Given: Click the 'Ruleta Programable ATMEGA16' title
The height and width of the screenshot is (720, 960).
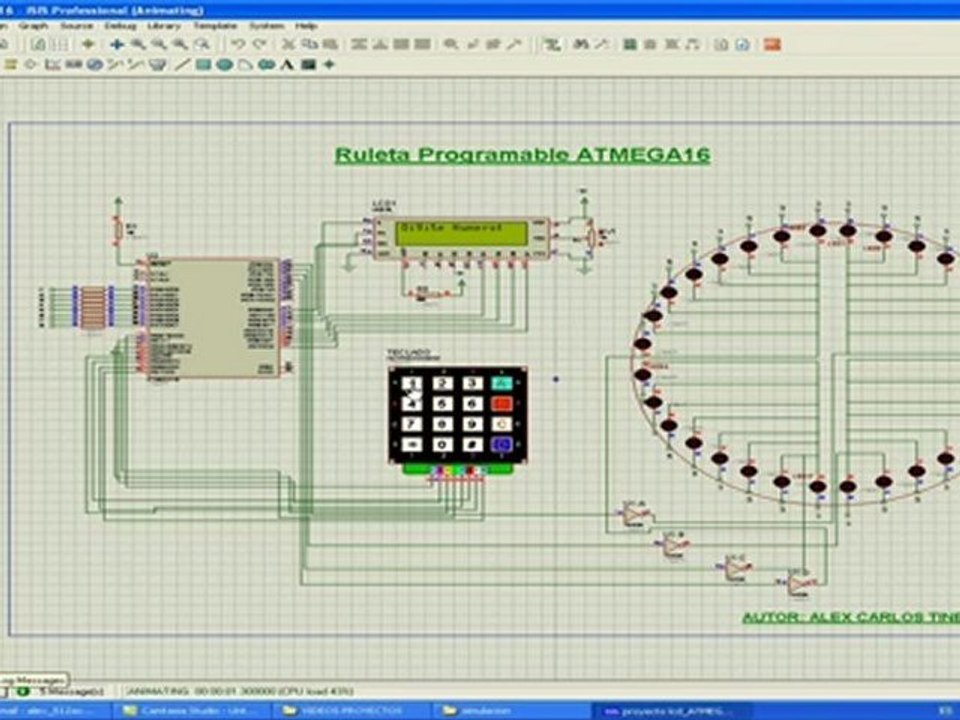Looking at the screenshot, I should (522, 154).
